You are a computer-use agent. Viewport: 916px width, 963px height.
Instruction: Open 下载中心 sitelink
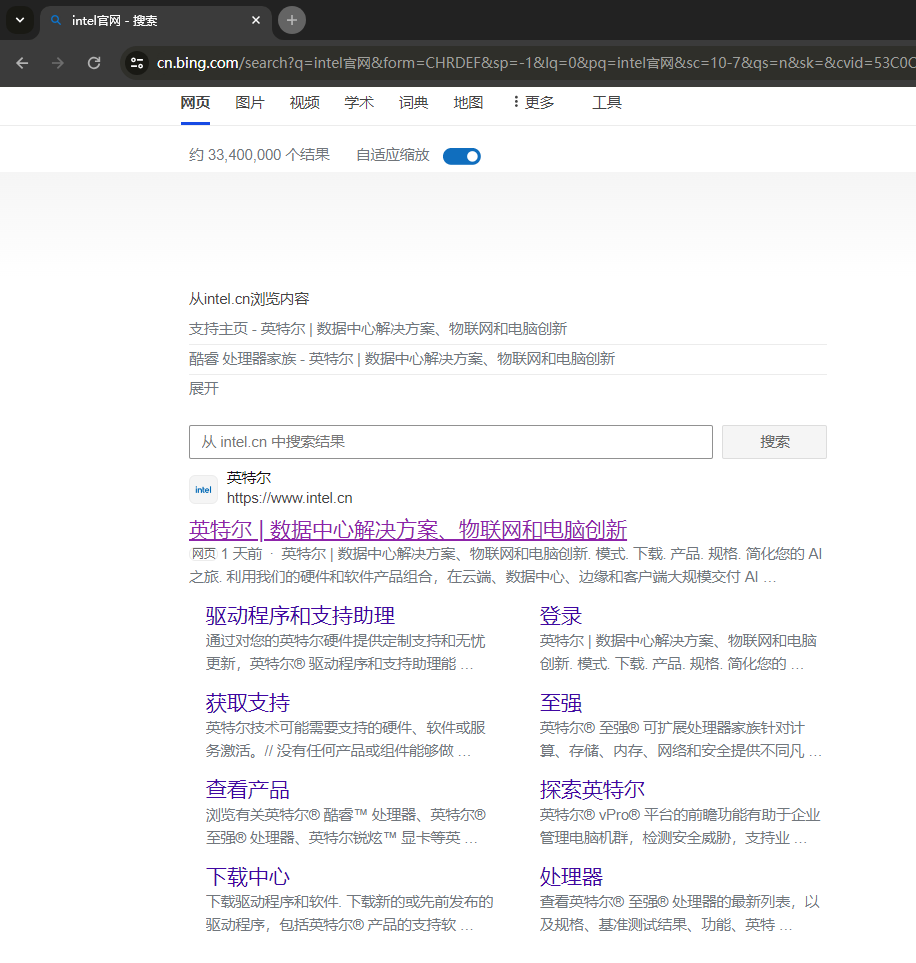(x=248, y=878)
